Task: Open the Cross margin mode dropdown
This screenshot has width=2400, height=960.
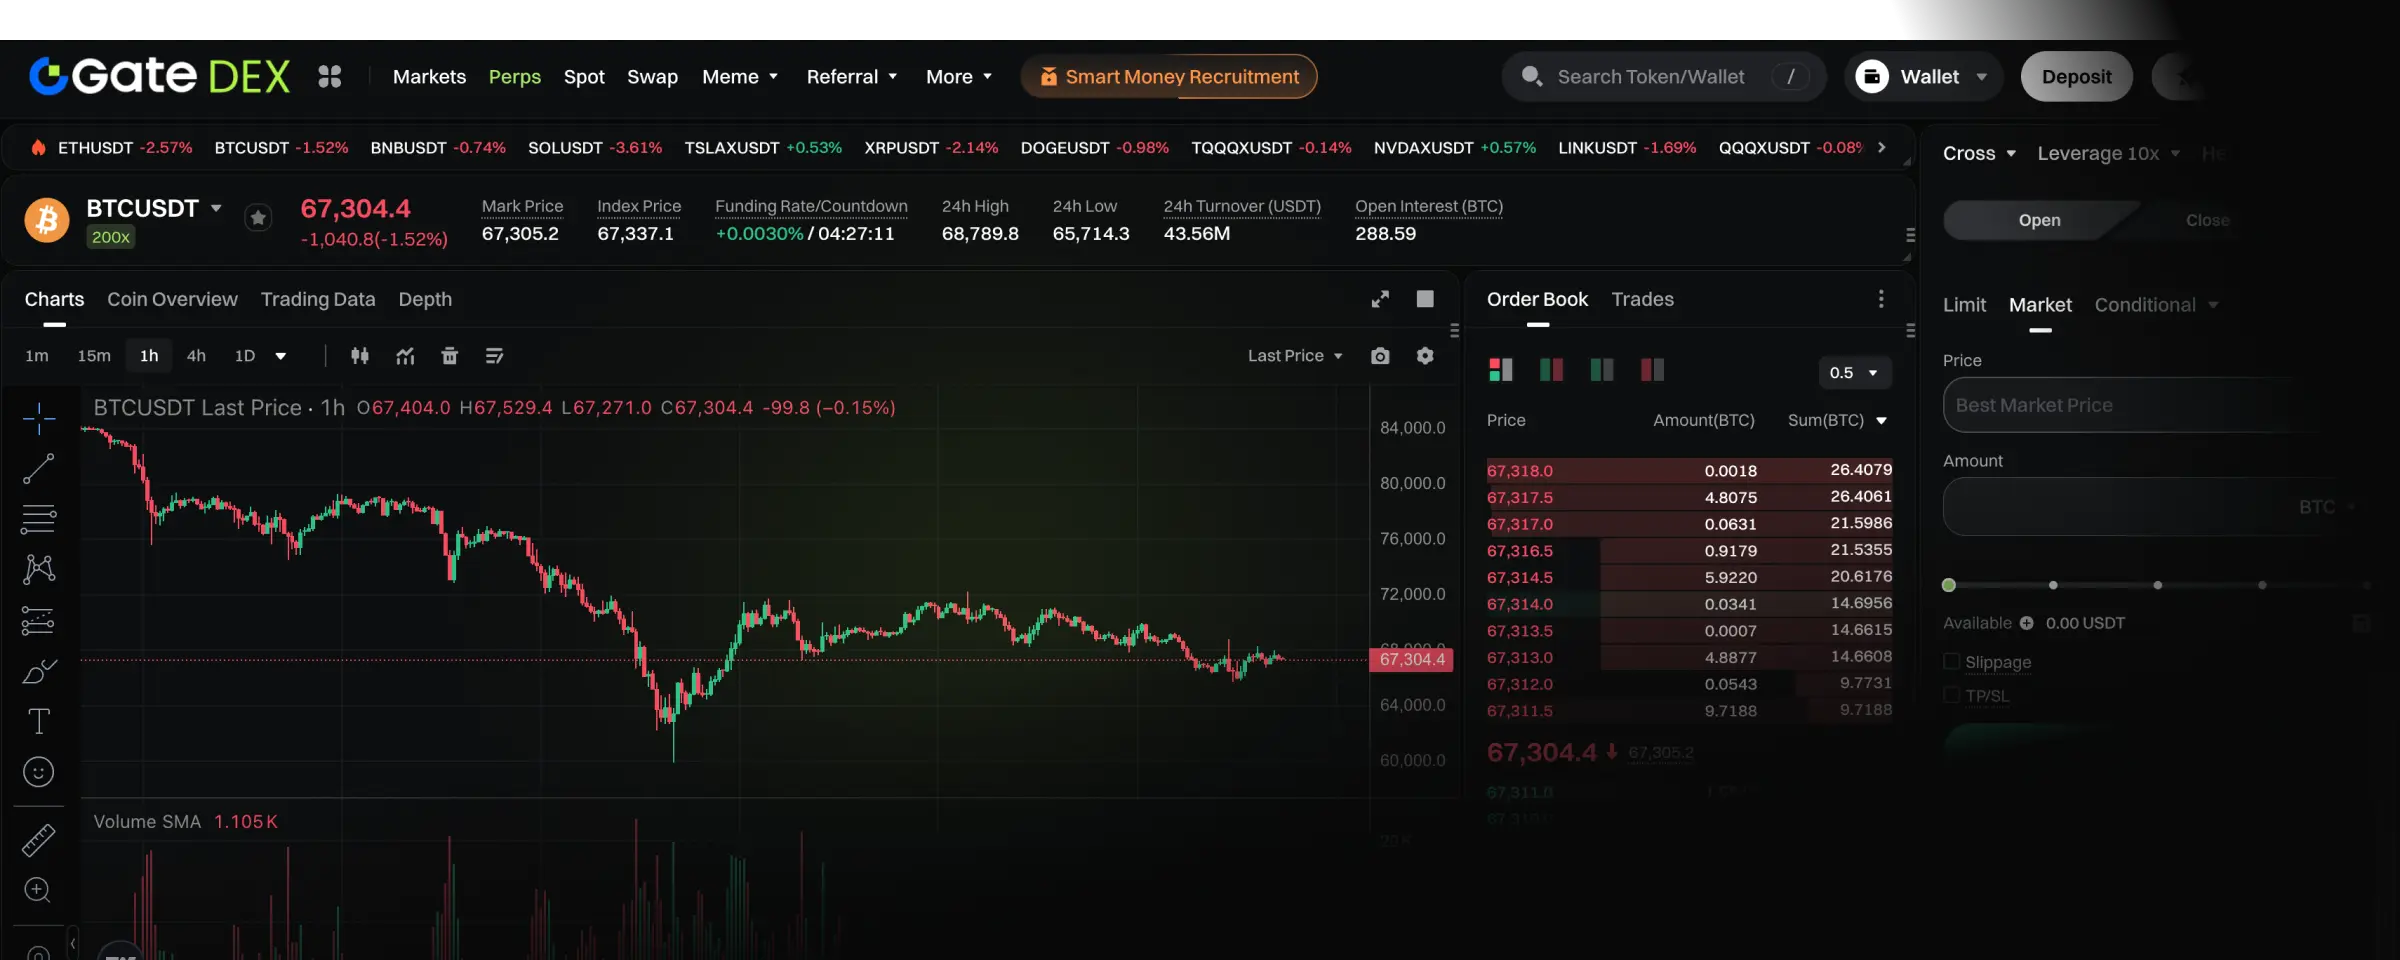Action: click(x=1978, y=153)
